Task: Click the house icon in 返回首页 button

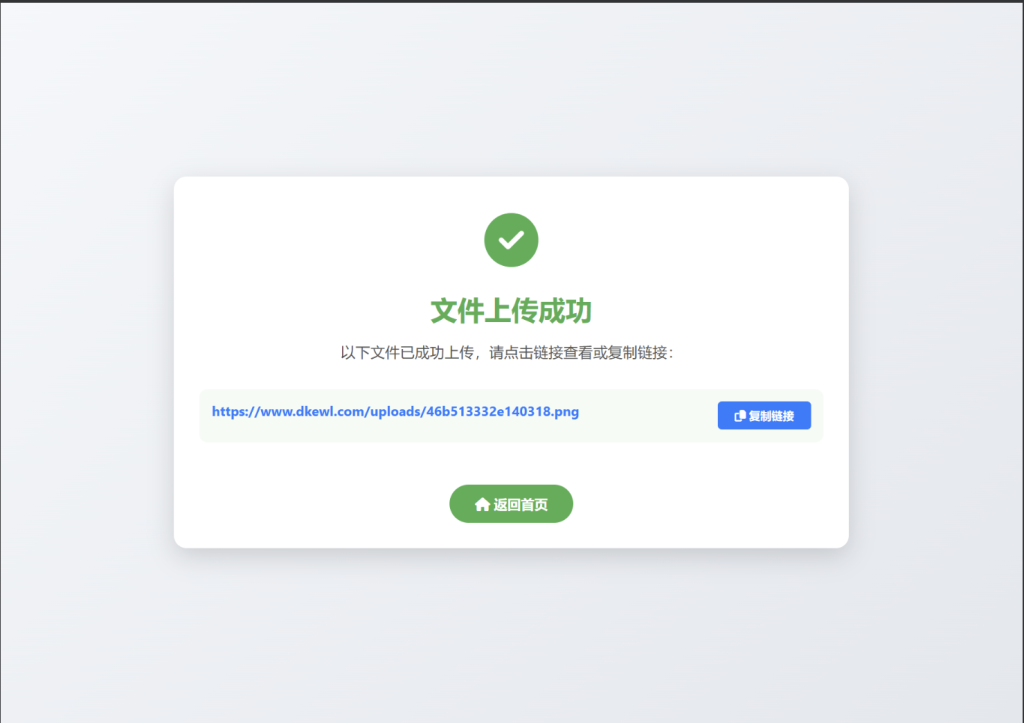Action: [483, 504]
